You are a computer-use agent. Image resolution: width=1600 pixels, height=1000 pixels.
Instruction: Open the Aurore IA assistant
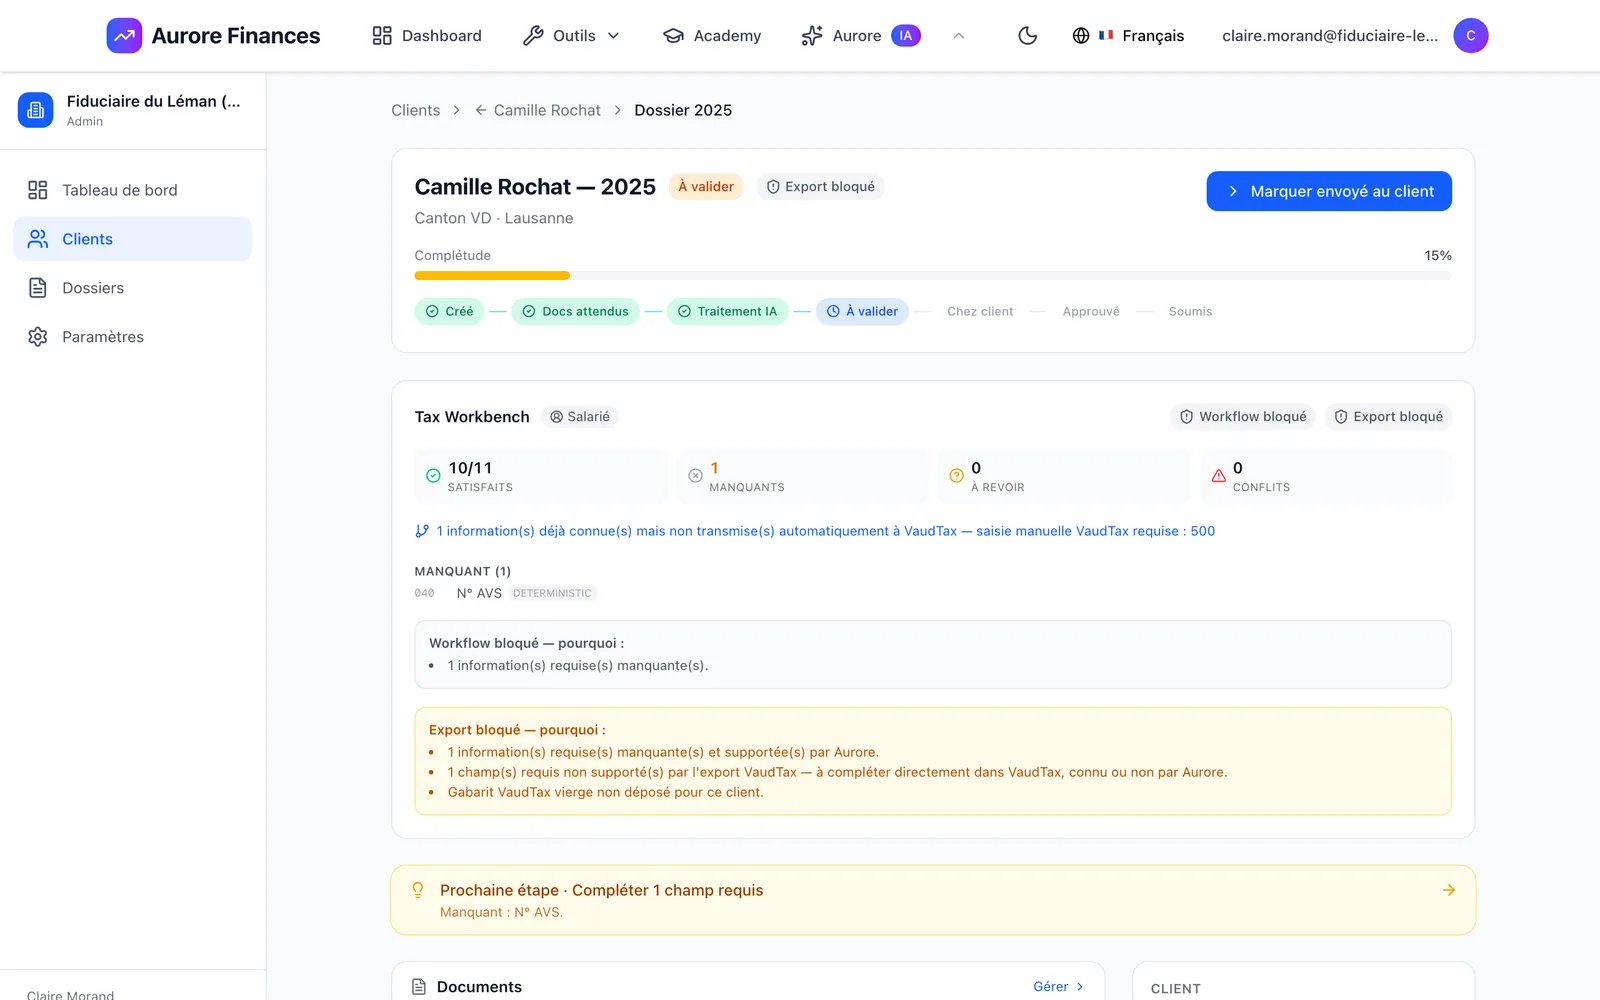(x=860, y=36)
